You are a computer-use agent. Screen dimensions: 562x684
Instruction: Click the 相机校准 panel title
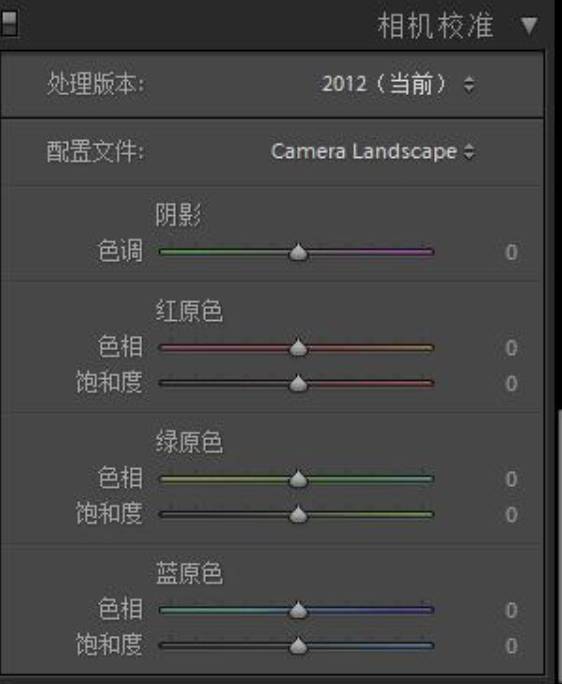pos(435,26)
